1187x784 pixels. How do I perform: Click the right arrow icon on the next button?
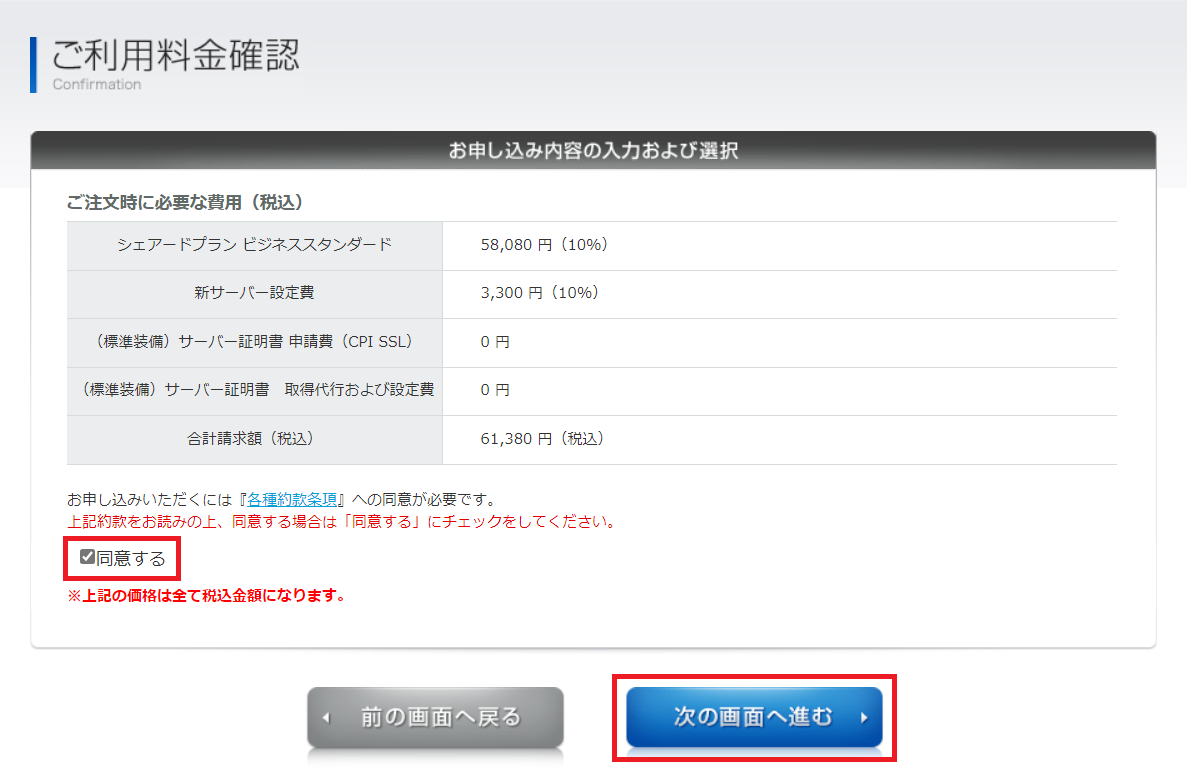point(863,718)
